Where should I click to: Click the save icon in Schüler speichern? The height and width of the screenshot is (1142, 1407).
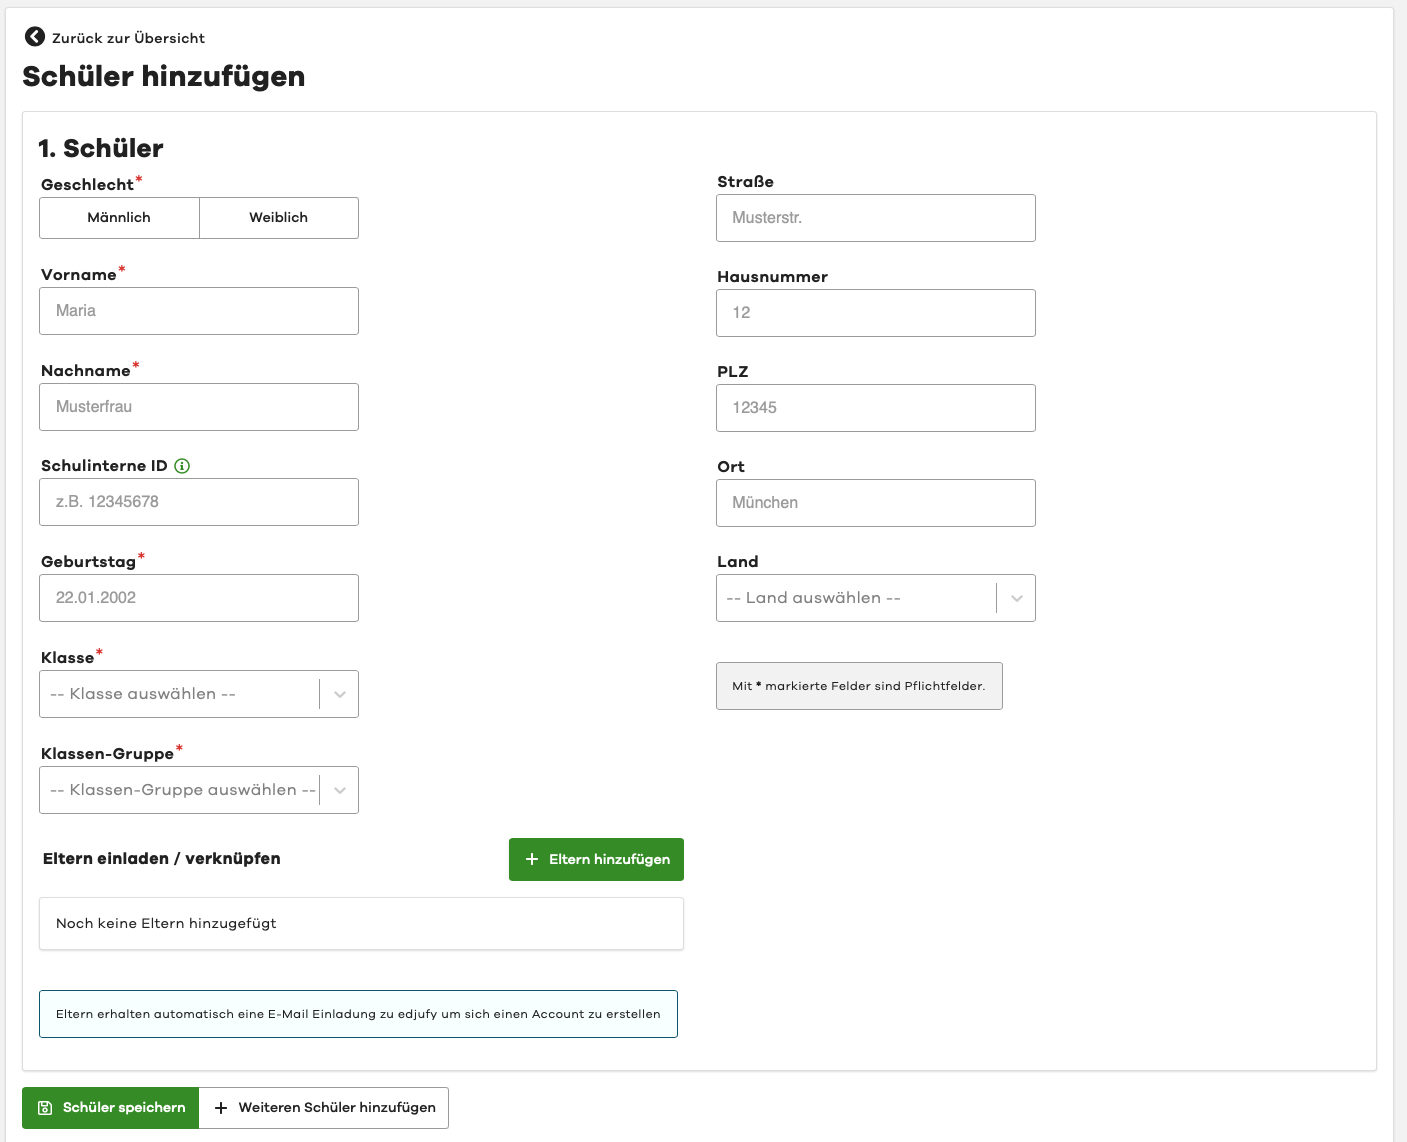[45, 1108]
